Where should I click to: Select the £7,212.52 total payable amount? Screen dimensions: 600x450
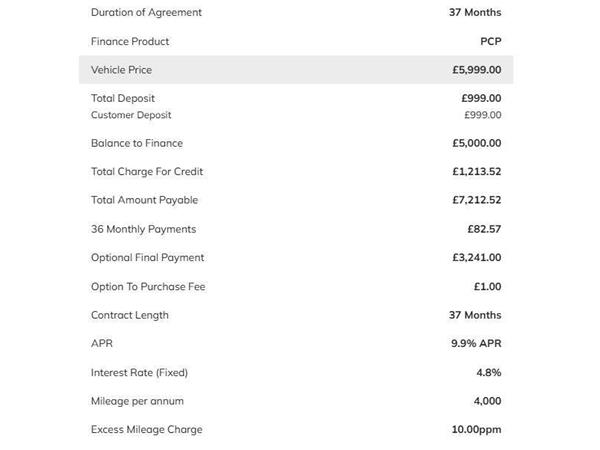[476, 200]
